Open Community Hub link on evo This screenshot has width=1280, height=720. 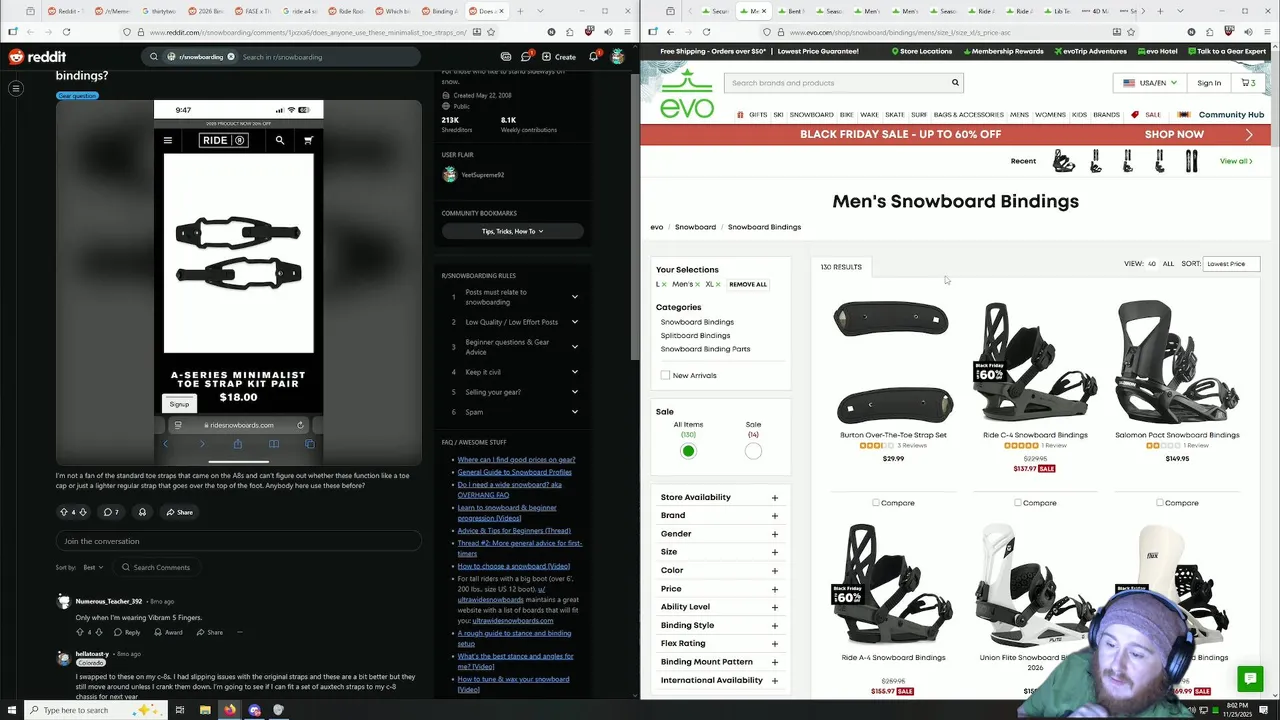(1231, 115)
